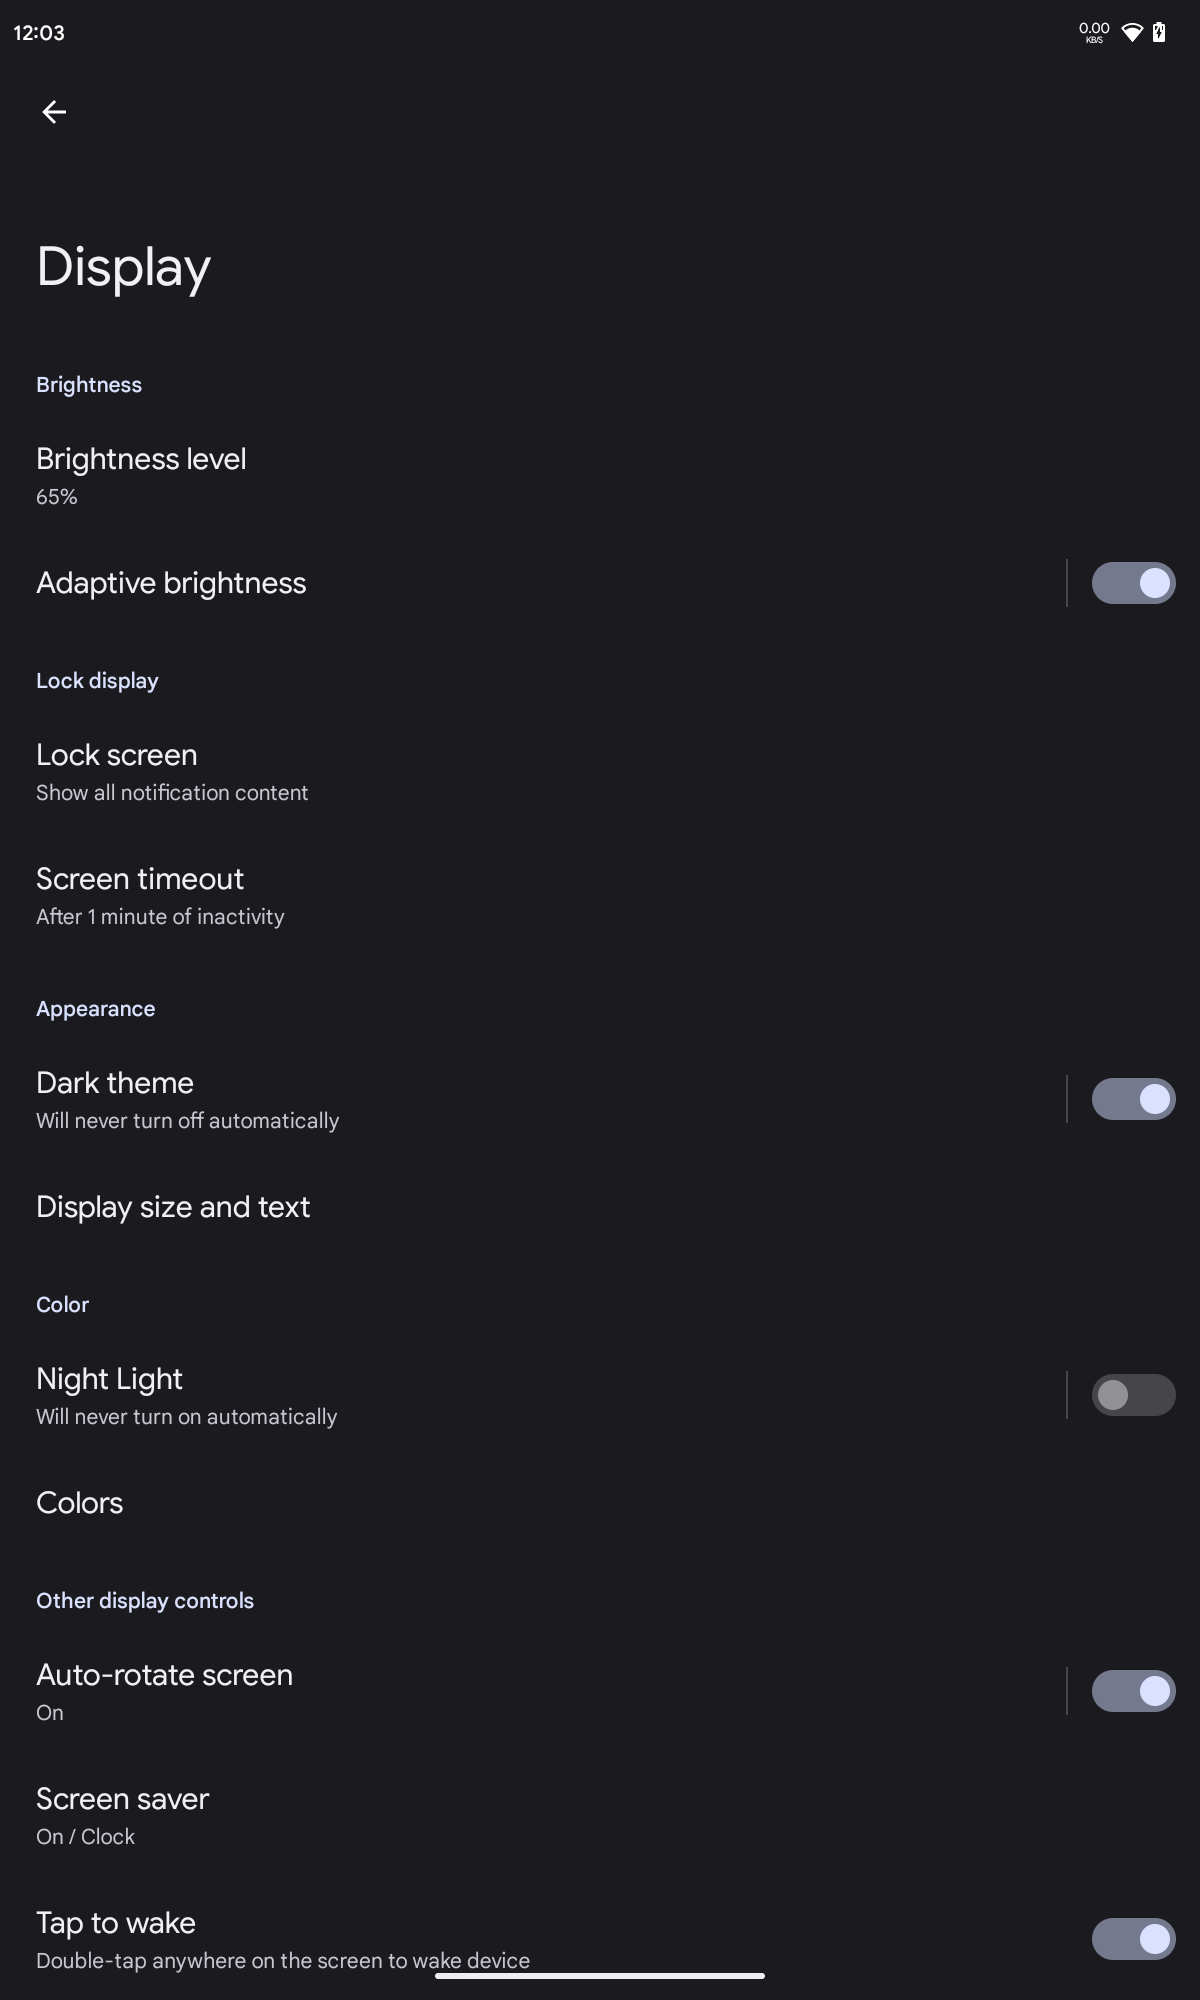Open Brightness level setting

pos(141,475)
